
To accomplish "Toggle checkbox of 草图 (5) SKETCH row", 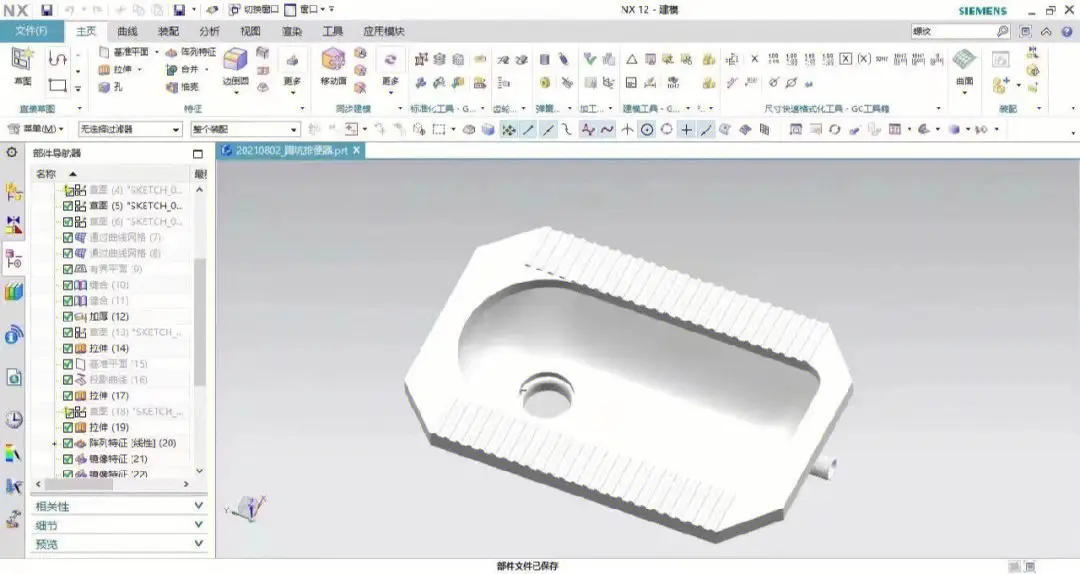I will (x=68, y=205).
